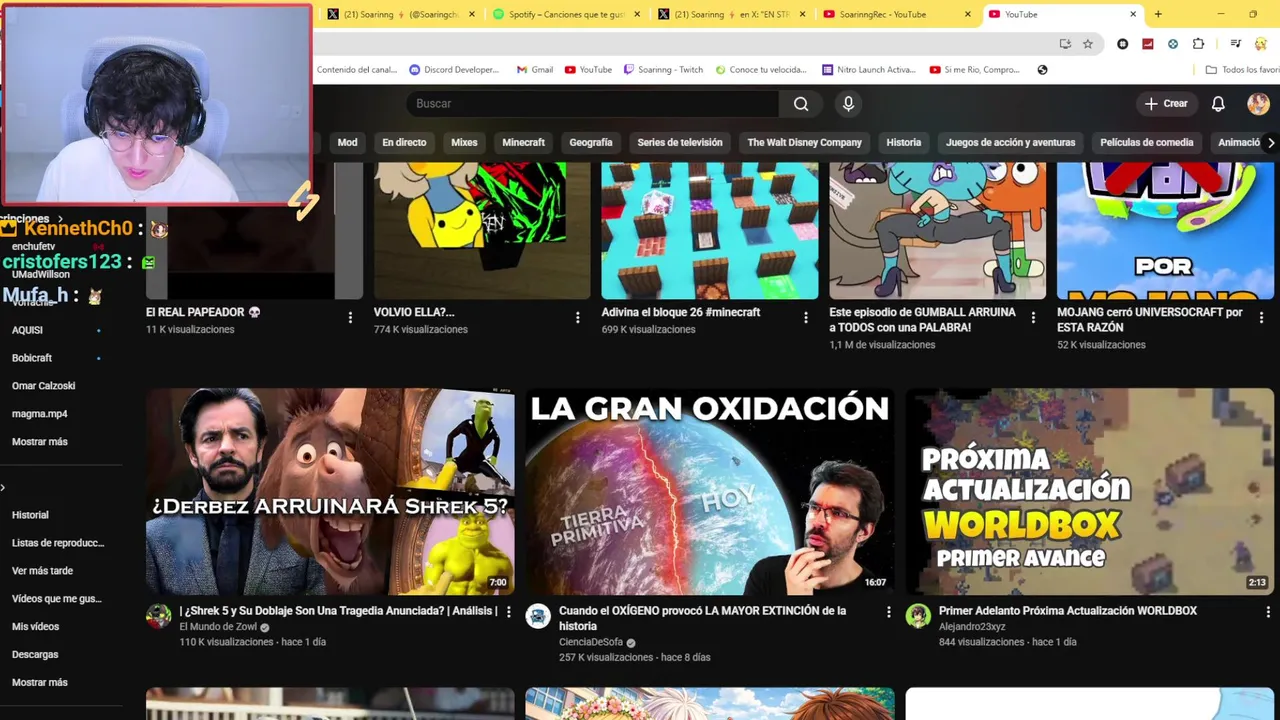
Task: Open options for the GUMBALL episode video
Action: (x=1033, y=318)
